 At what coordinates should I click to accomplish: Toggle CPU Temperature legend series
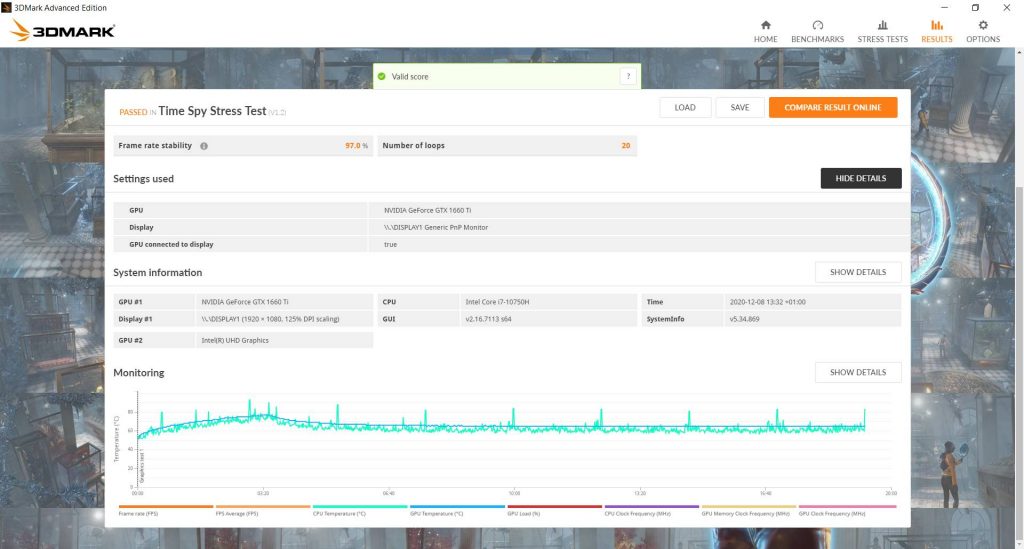pos(360,510)
